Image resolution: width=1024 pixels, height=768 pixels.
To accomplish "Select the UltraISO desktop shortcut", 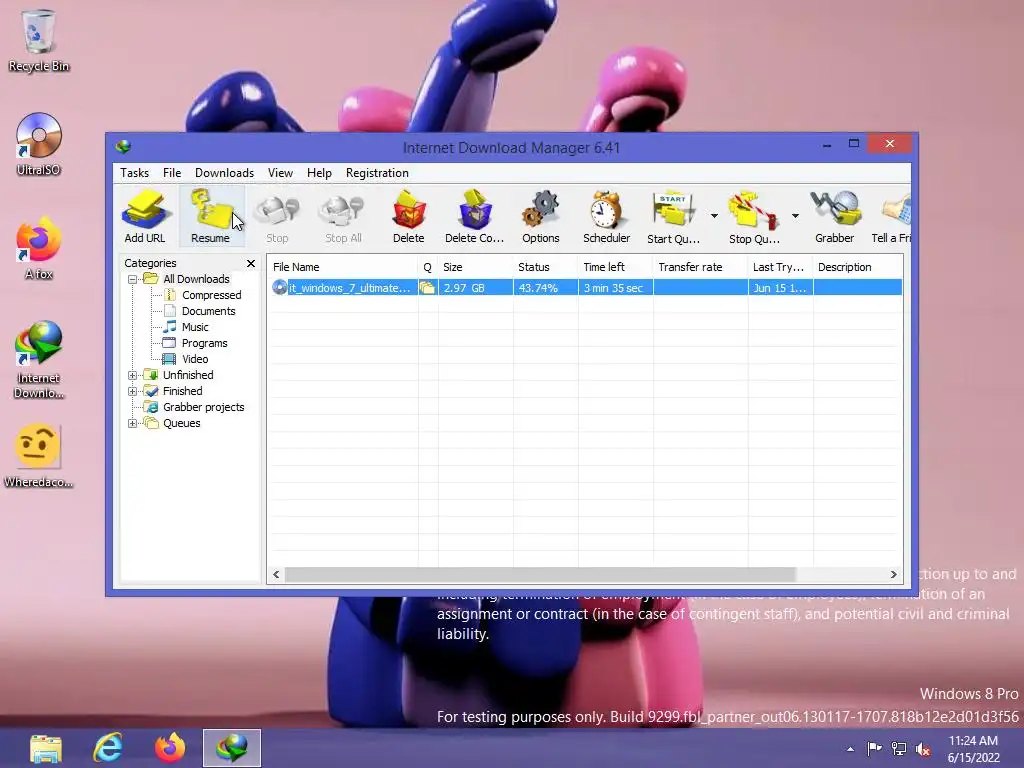I will 39,144.
